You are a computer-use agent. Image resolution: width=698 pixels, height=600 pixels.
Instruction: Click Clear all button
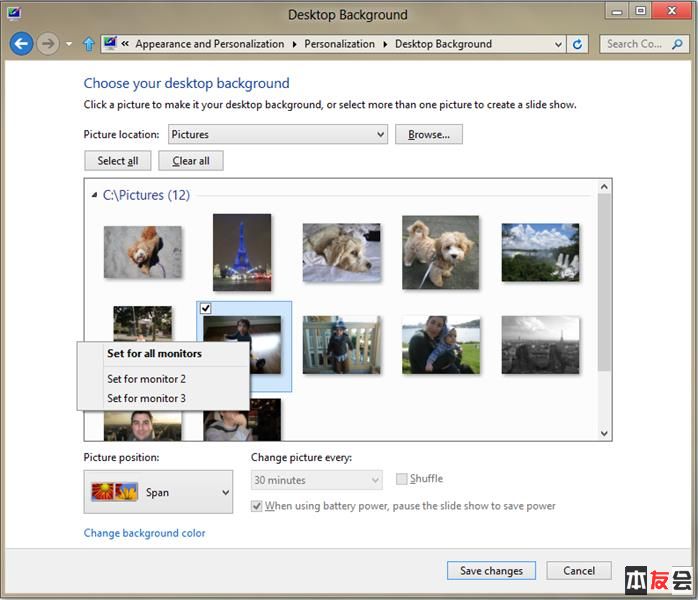191,161
